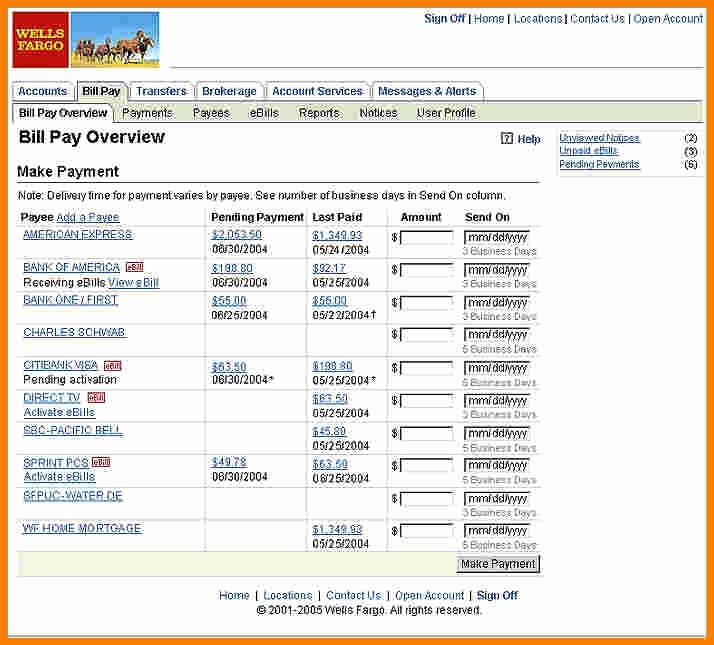Open the Accounts tab

click(x=42, y=91)
